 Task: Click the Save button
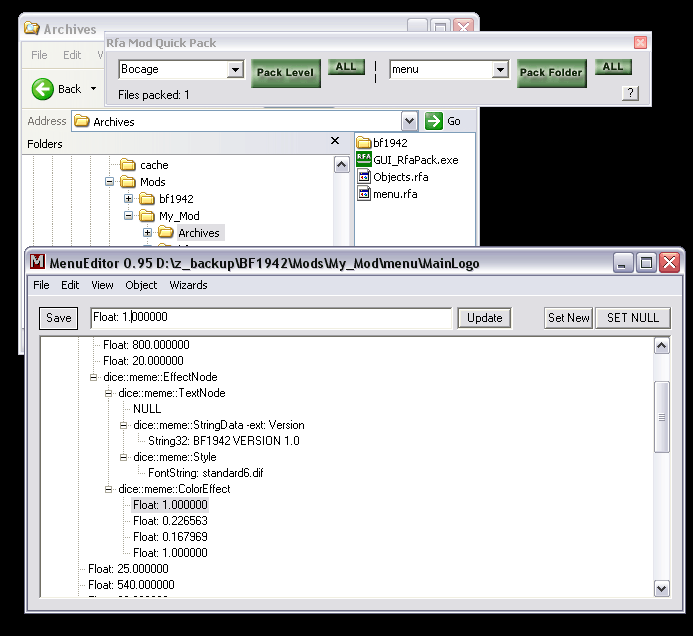coord(58,318)
